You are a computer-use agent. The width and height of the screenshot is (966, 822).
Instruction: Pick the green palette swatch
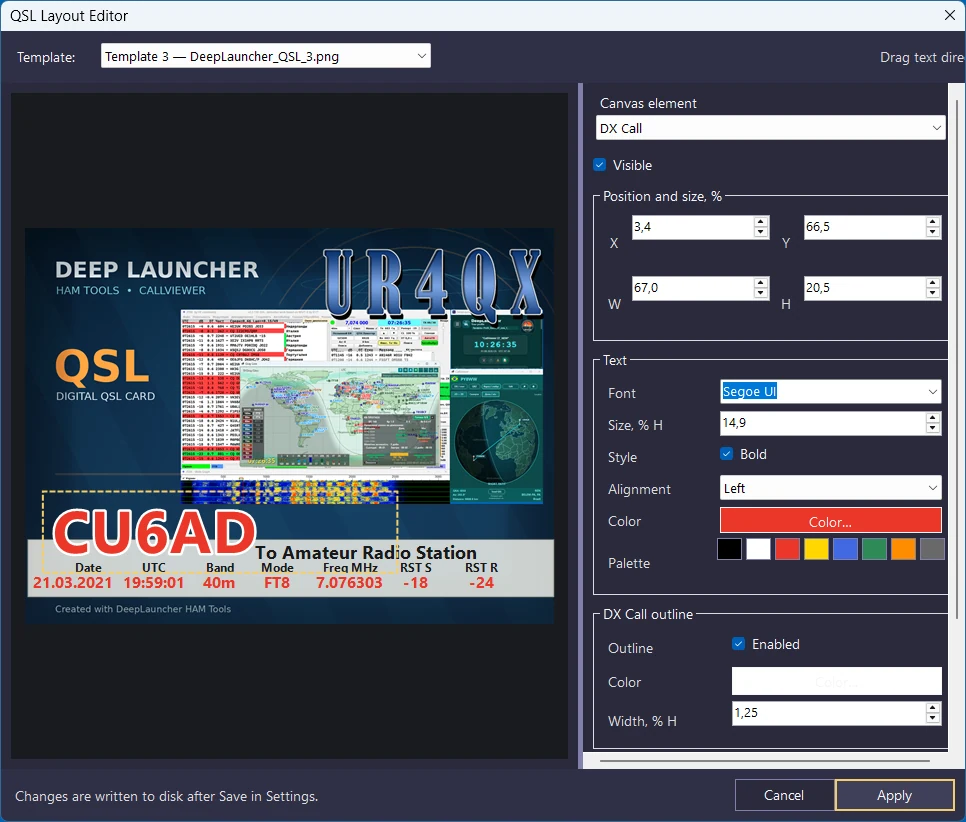874,548
